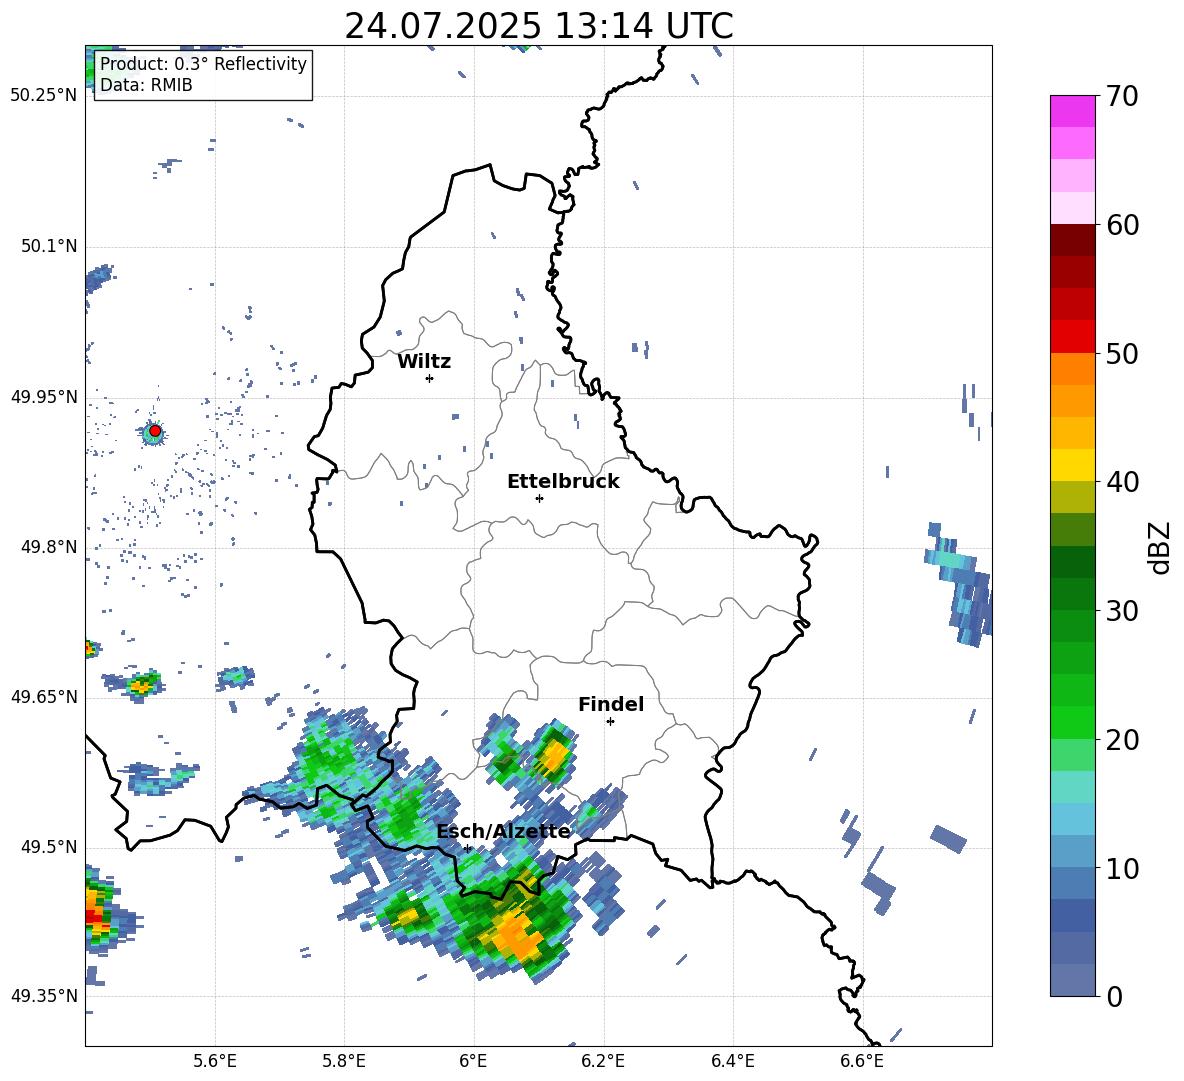Click the 6.6°E longitude label

[x=862, y=1061]
